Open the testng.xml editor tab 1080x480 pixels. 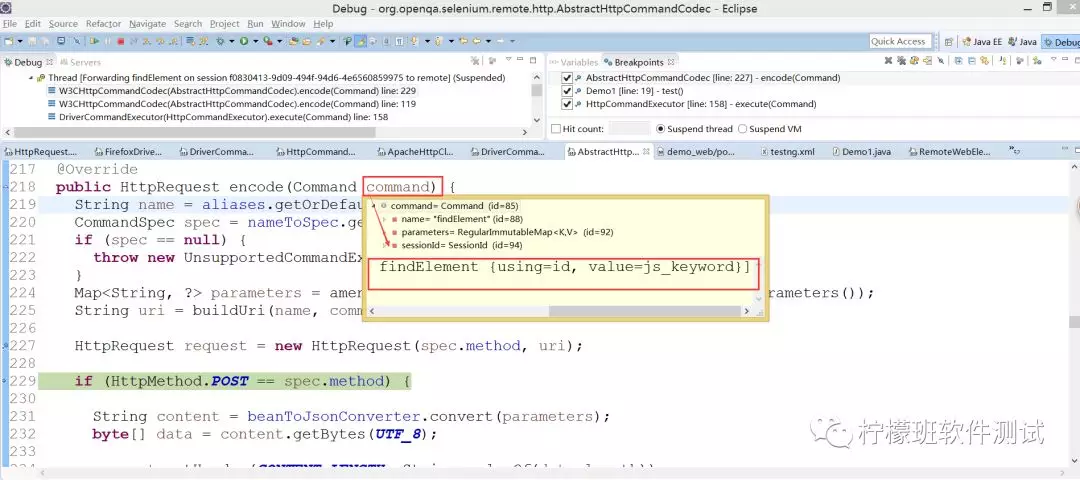[x=792, y=152]
